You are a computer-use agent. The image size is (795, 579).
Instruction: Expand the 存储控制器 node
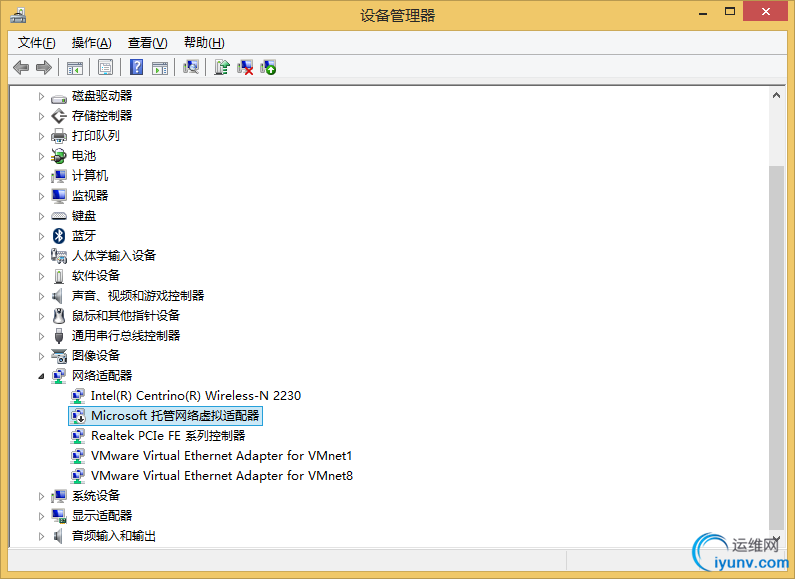click(x=41, y=116)
